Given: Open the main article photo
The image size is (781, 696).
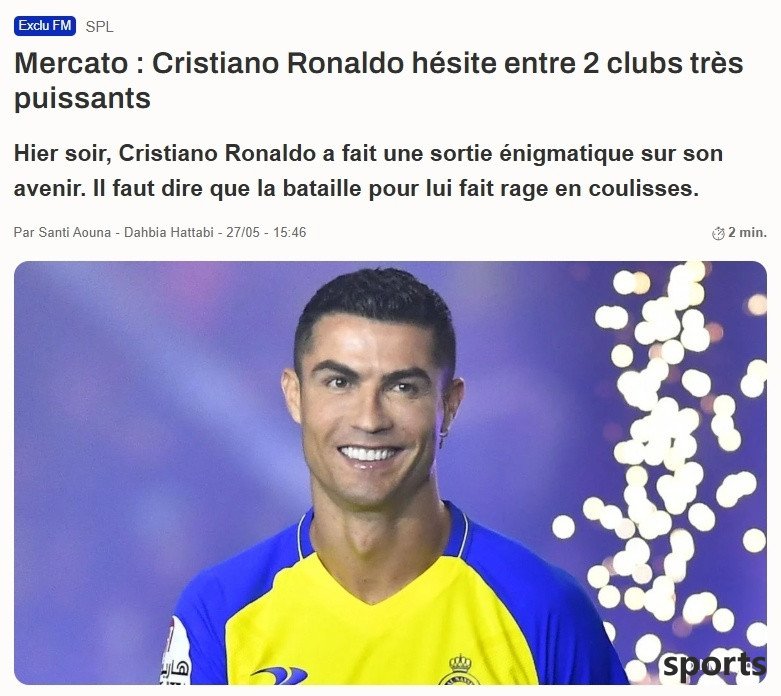Looking at the screenshot, I should click(390, 473).
